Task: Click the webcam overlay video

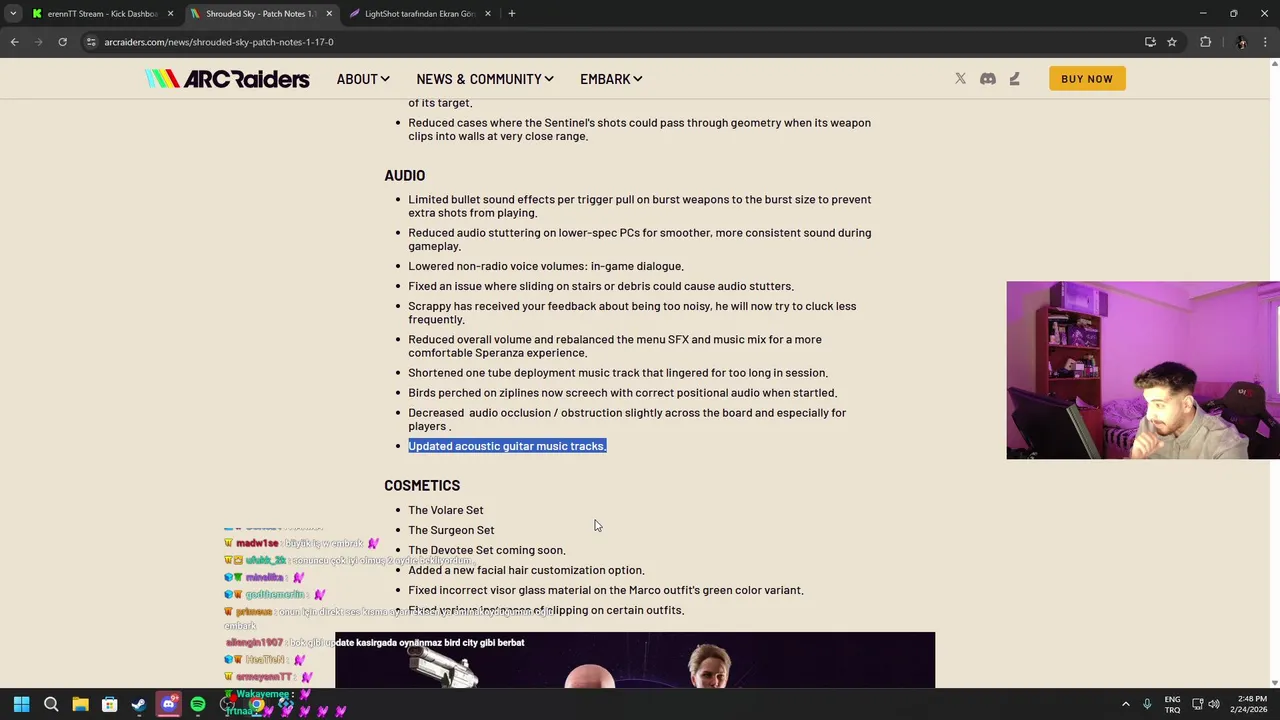Action: (1143, 370)
